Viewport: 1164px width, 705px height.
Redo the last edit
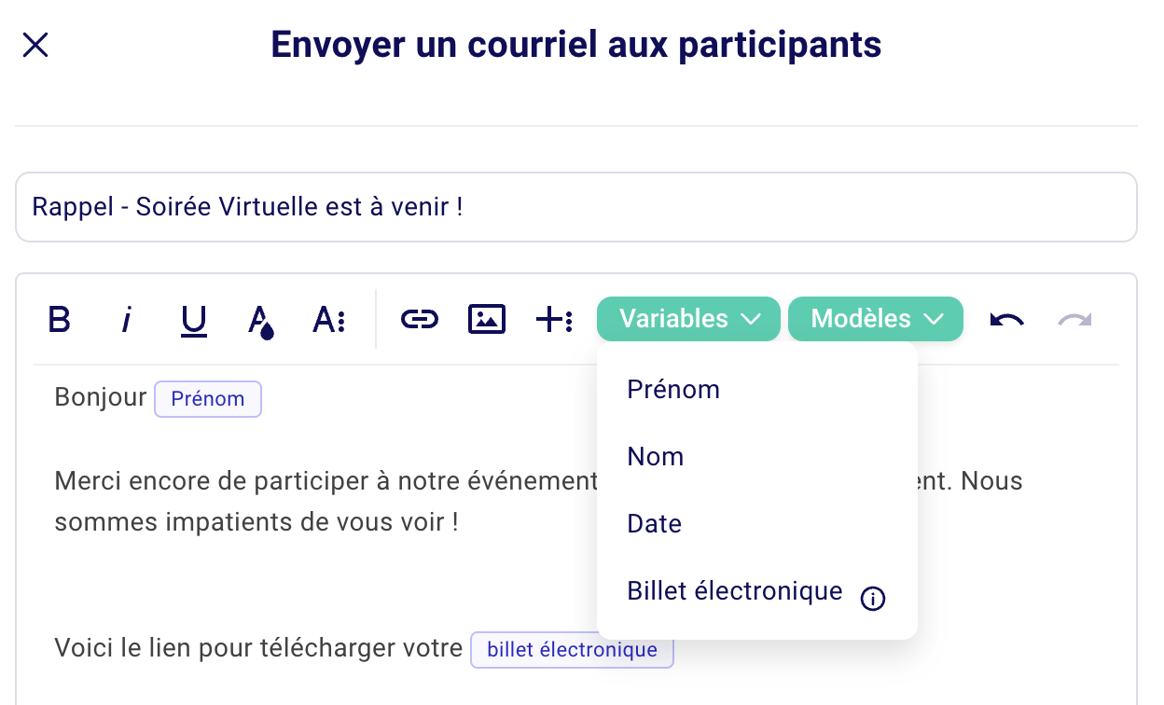tap(1074, 319)
